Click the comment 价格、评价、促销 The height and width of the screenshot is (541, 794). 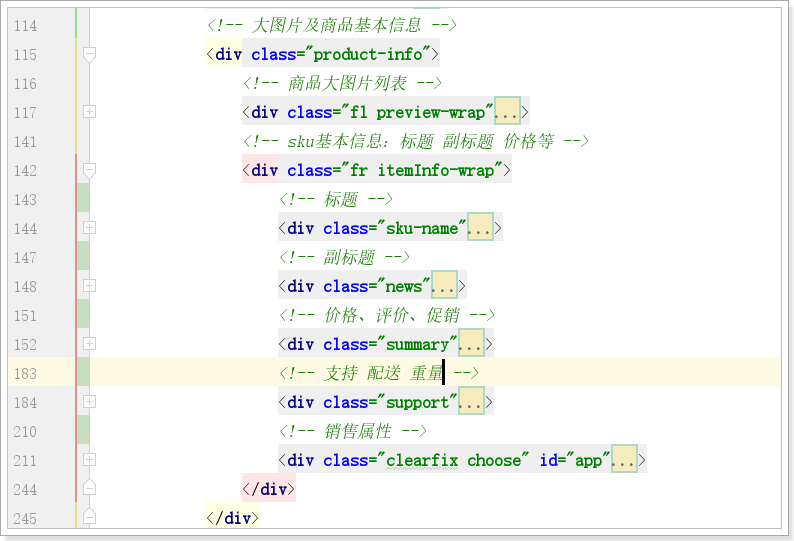pos(386,315)
